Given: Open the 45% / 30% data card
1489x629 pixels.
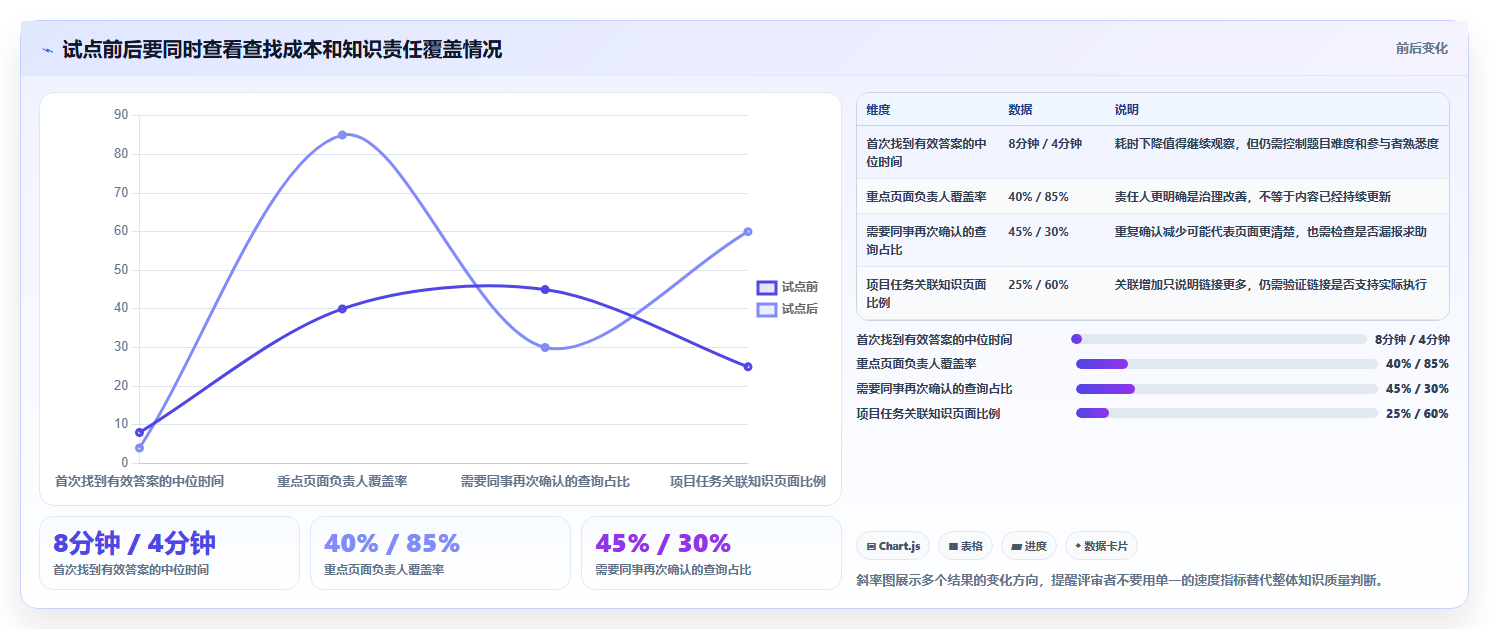Looking at the screenshot, I should [711, 553].
